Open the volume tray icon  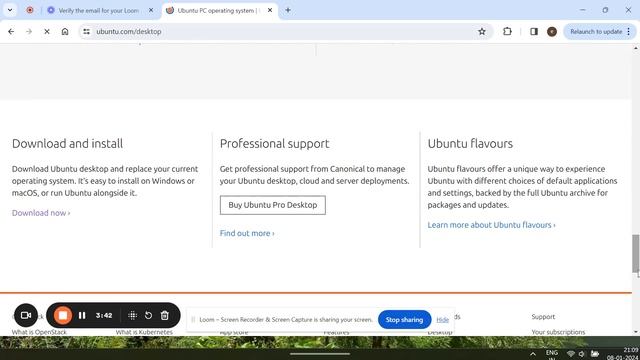pos(582,354)
